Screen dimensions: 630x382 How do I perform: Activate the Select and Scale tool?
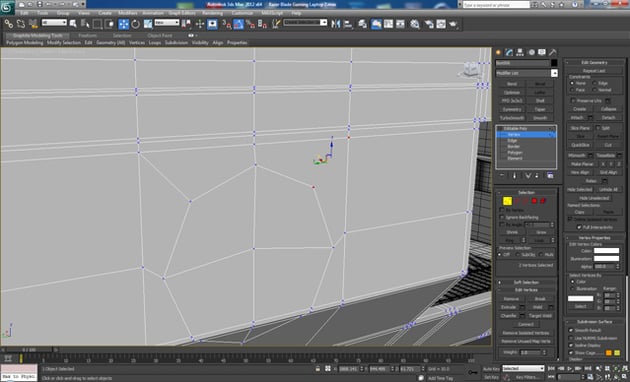(x=148, y=24)
